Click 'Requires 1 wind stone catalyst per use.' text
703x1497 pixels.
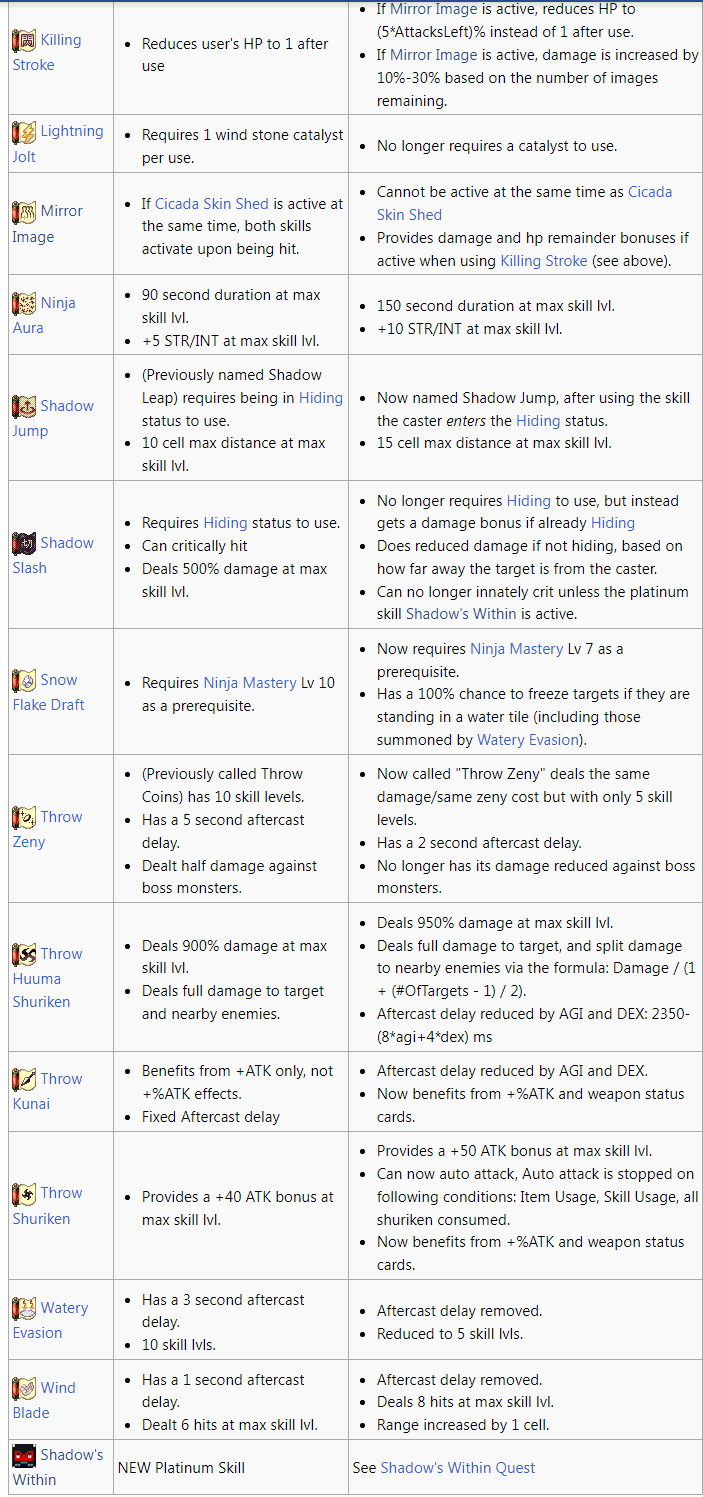click(x=243, y=146)
